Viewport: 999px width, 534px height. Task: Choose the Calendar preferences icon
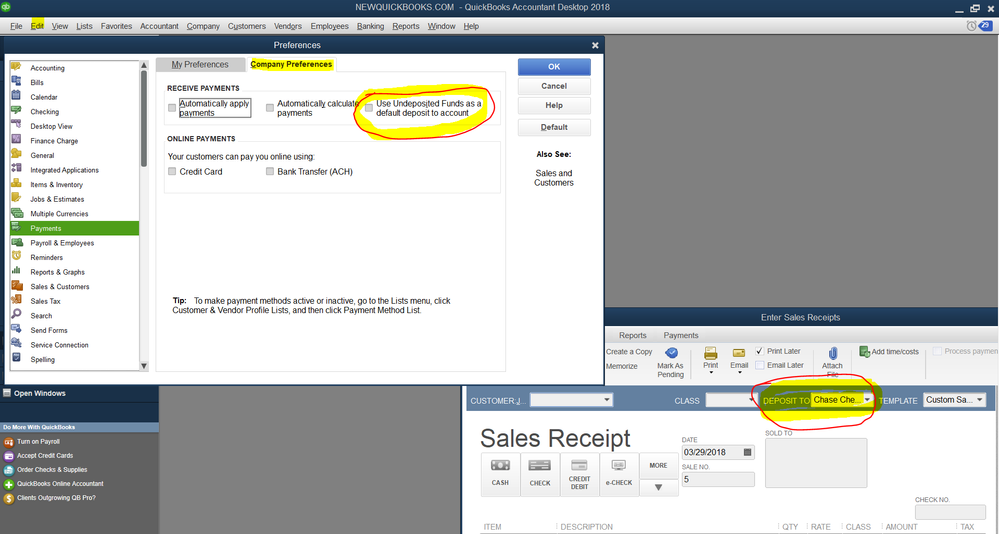click(17, 97)
